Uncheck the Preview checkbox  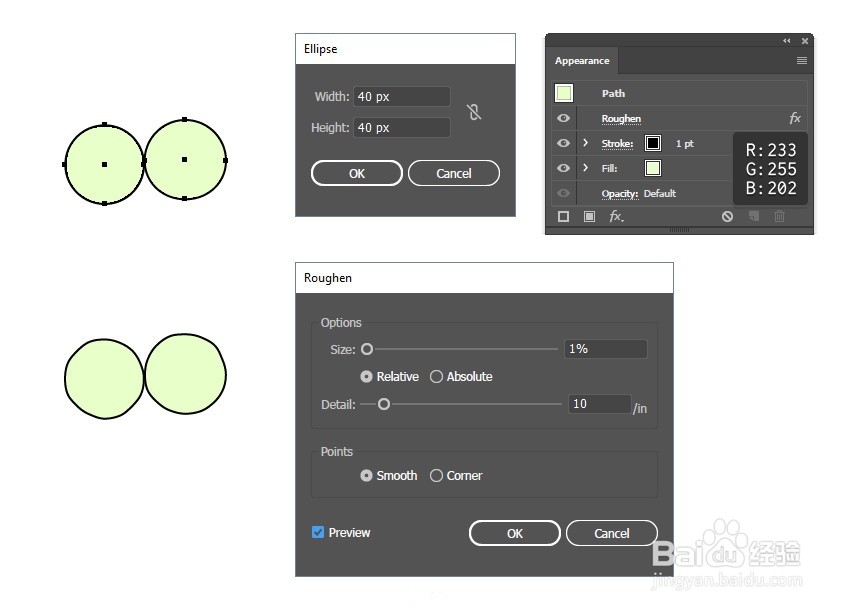[318, 533]
